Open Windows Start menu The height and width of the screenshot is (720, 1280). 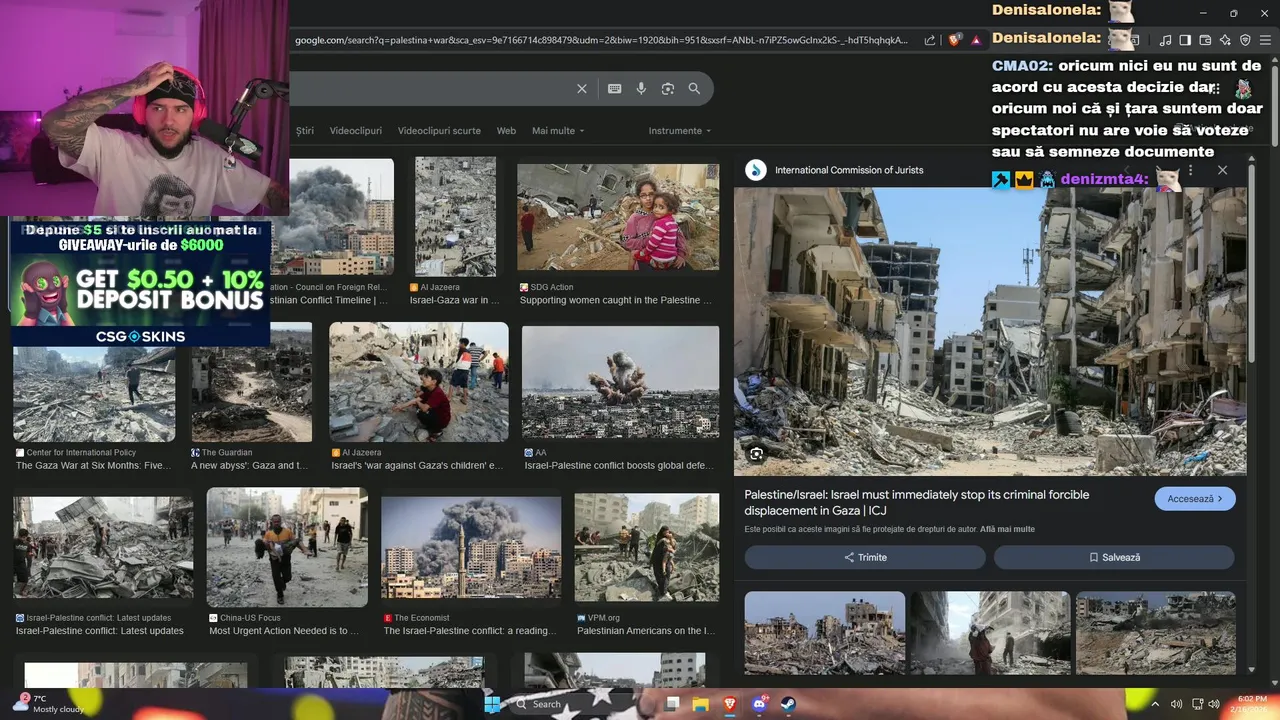492,704
